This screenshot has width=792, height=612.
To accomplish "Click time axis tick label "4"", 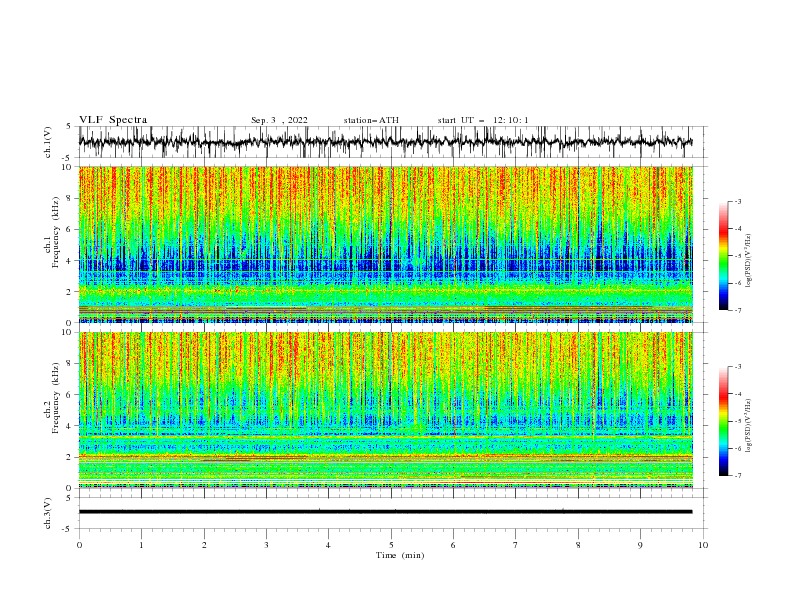I will (328, 545).
